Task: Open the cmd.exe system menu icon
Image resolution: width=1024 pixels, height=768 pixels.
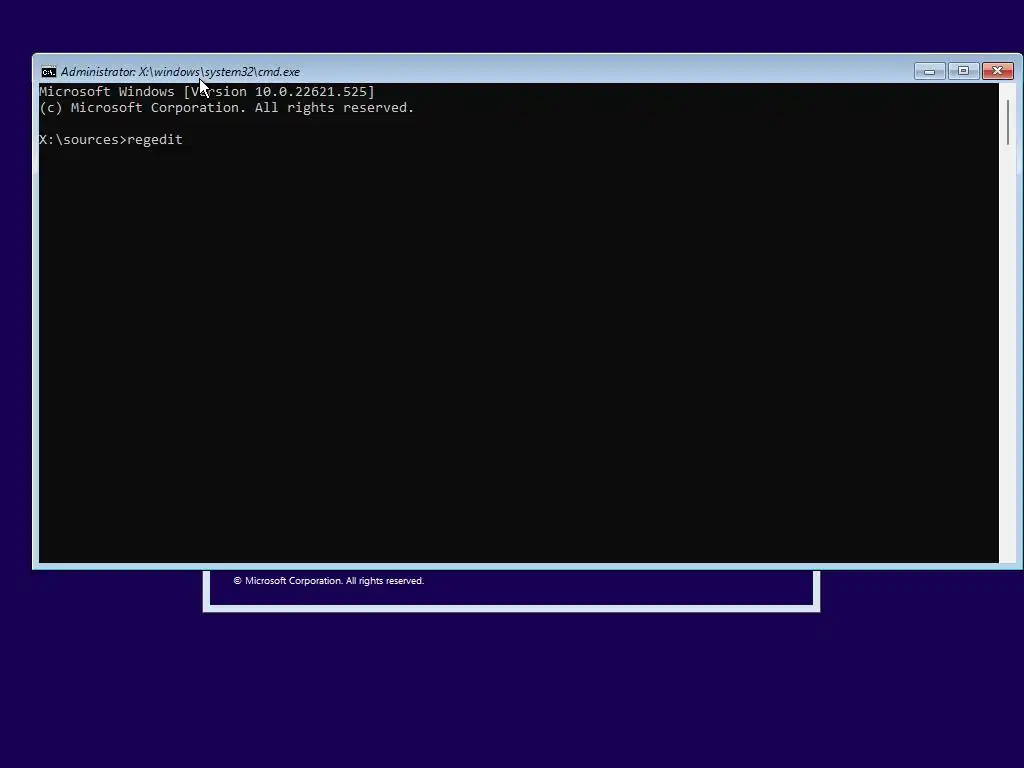Action: coord(48,72)
